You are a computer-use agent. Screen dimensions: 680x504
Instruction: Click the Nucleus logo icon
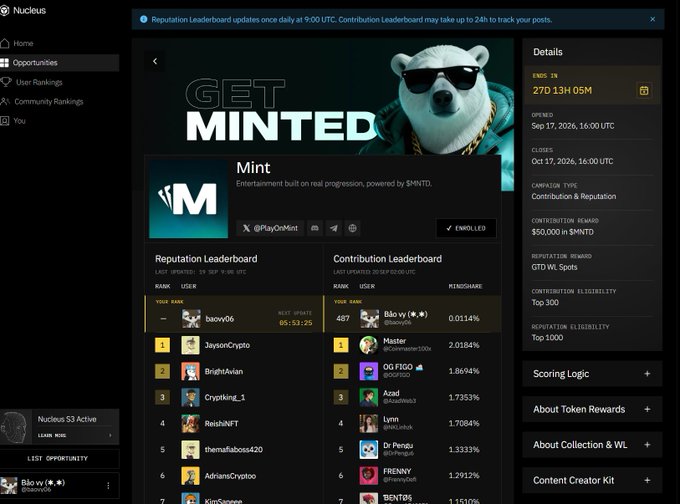[x=4, y=10]
